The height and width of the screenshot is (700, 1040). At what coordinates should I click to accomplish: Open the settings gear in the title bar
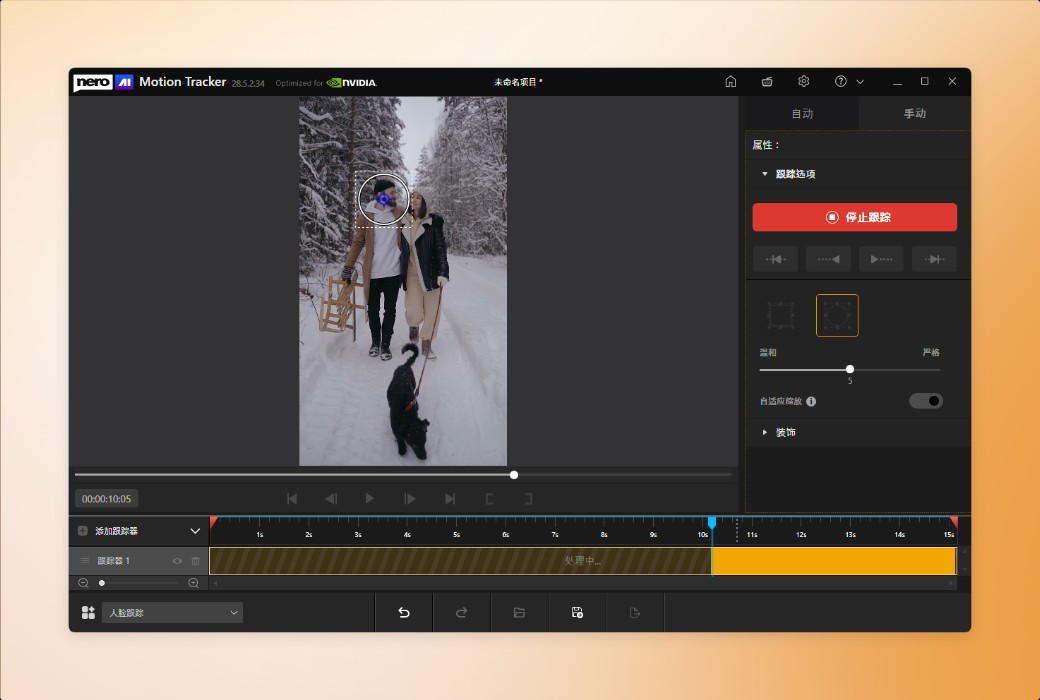coord(803,81)
